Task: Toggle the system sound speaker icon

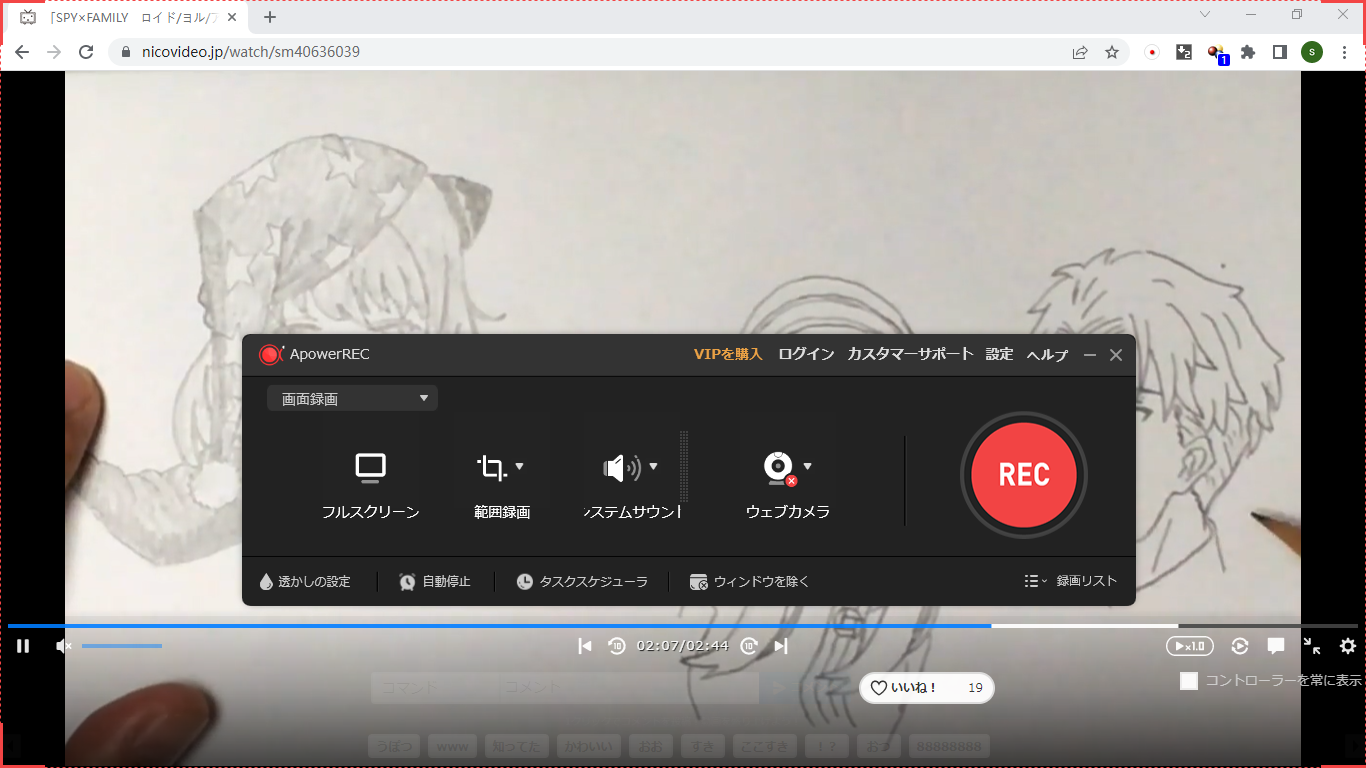Action: pos(622,467)
